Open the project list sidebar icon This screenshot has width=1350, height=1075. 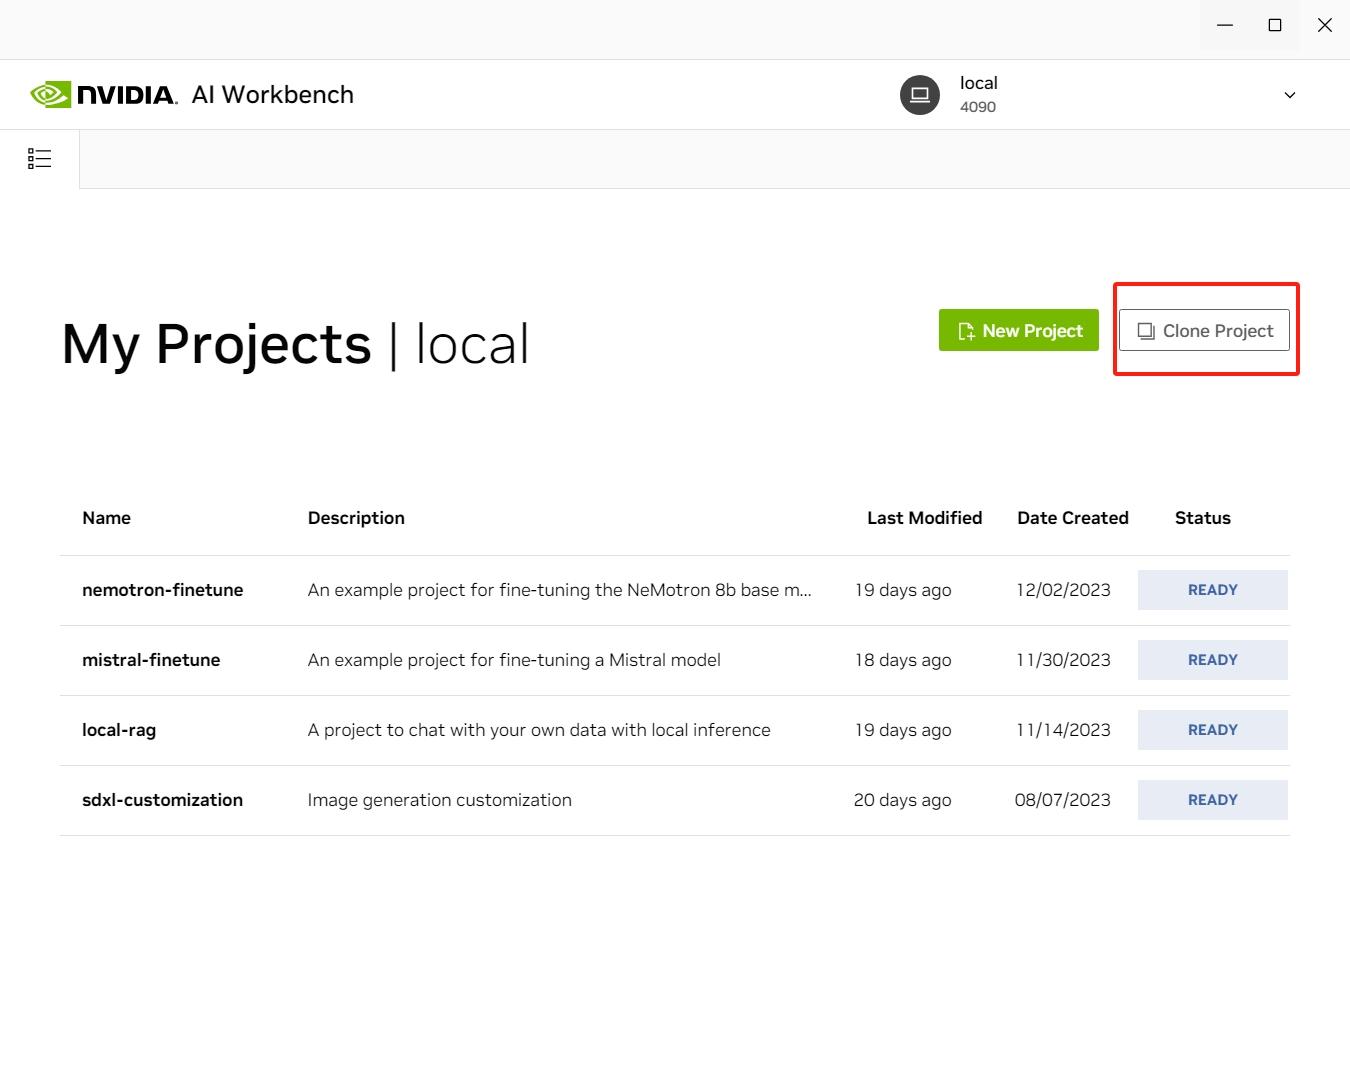39,158
